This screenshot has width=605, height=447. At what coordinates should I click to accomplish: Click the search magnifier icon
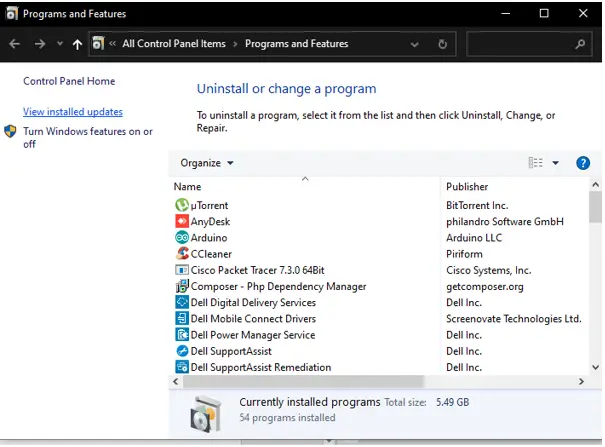(x=580, y=44)
